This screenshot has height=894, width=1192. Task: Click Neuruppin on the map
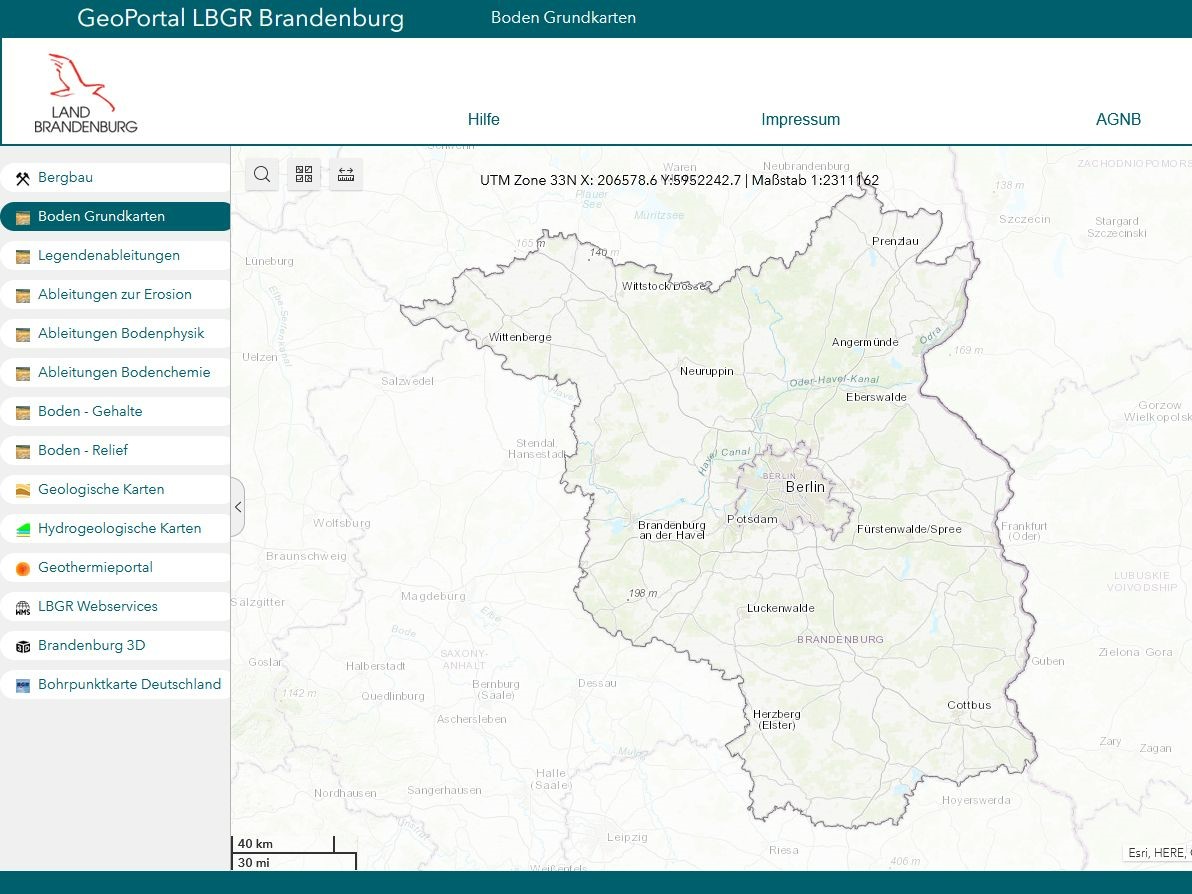(x=706, y=371)
